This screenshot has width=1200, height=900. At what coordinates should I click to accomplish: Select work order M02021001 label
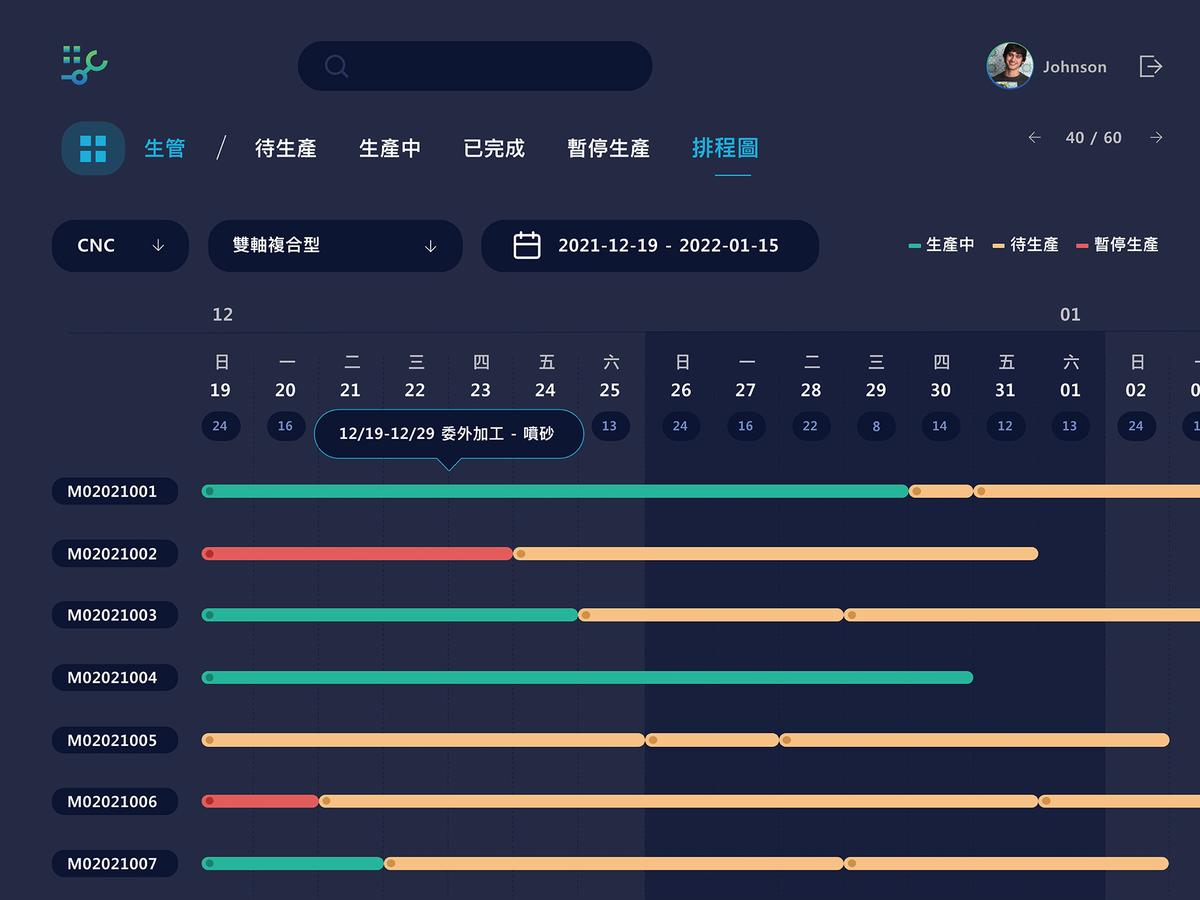click(x=113, y=491)
